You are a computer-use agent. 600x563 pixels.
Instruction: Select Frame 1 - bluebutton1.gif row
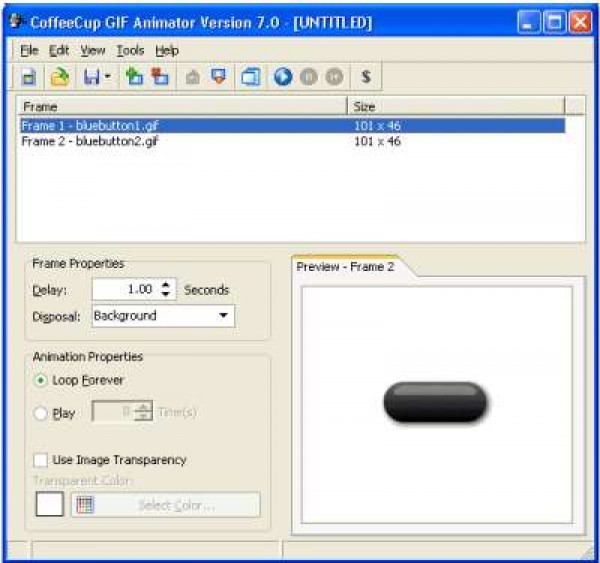292,126
